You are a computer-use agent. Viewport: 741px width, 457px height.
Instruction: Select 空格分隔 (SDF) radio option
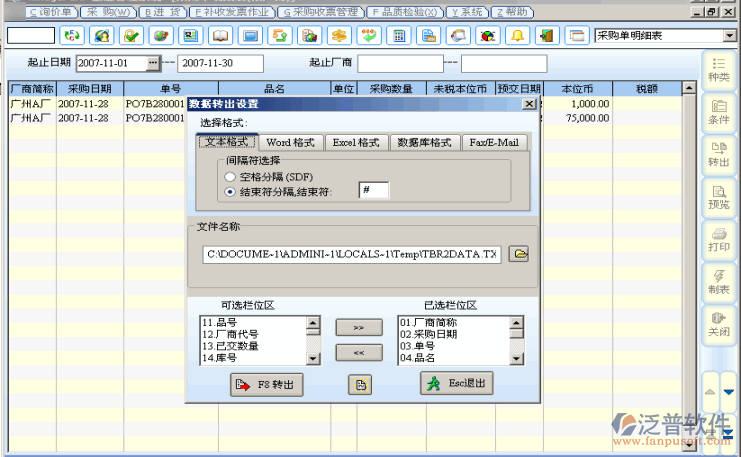(231, 176)
